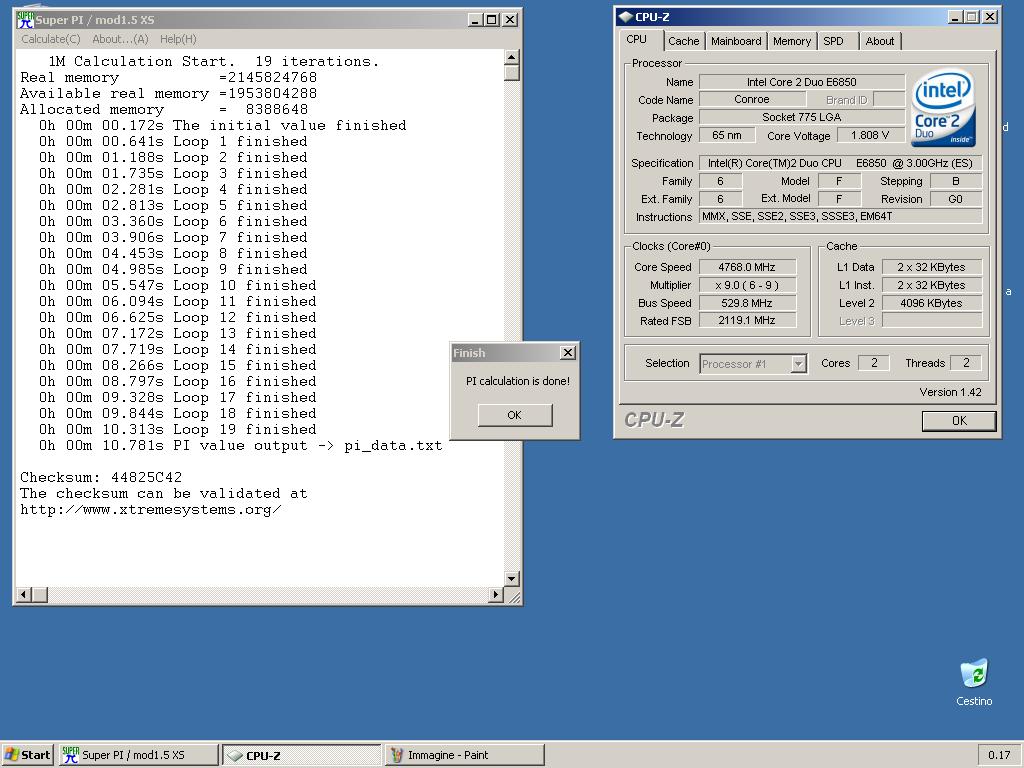The image size is (1024, 768).
Task: Click the CPU-Z title bar icon
Action: (x=626, y=17)
